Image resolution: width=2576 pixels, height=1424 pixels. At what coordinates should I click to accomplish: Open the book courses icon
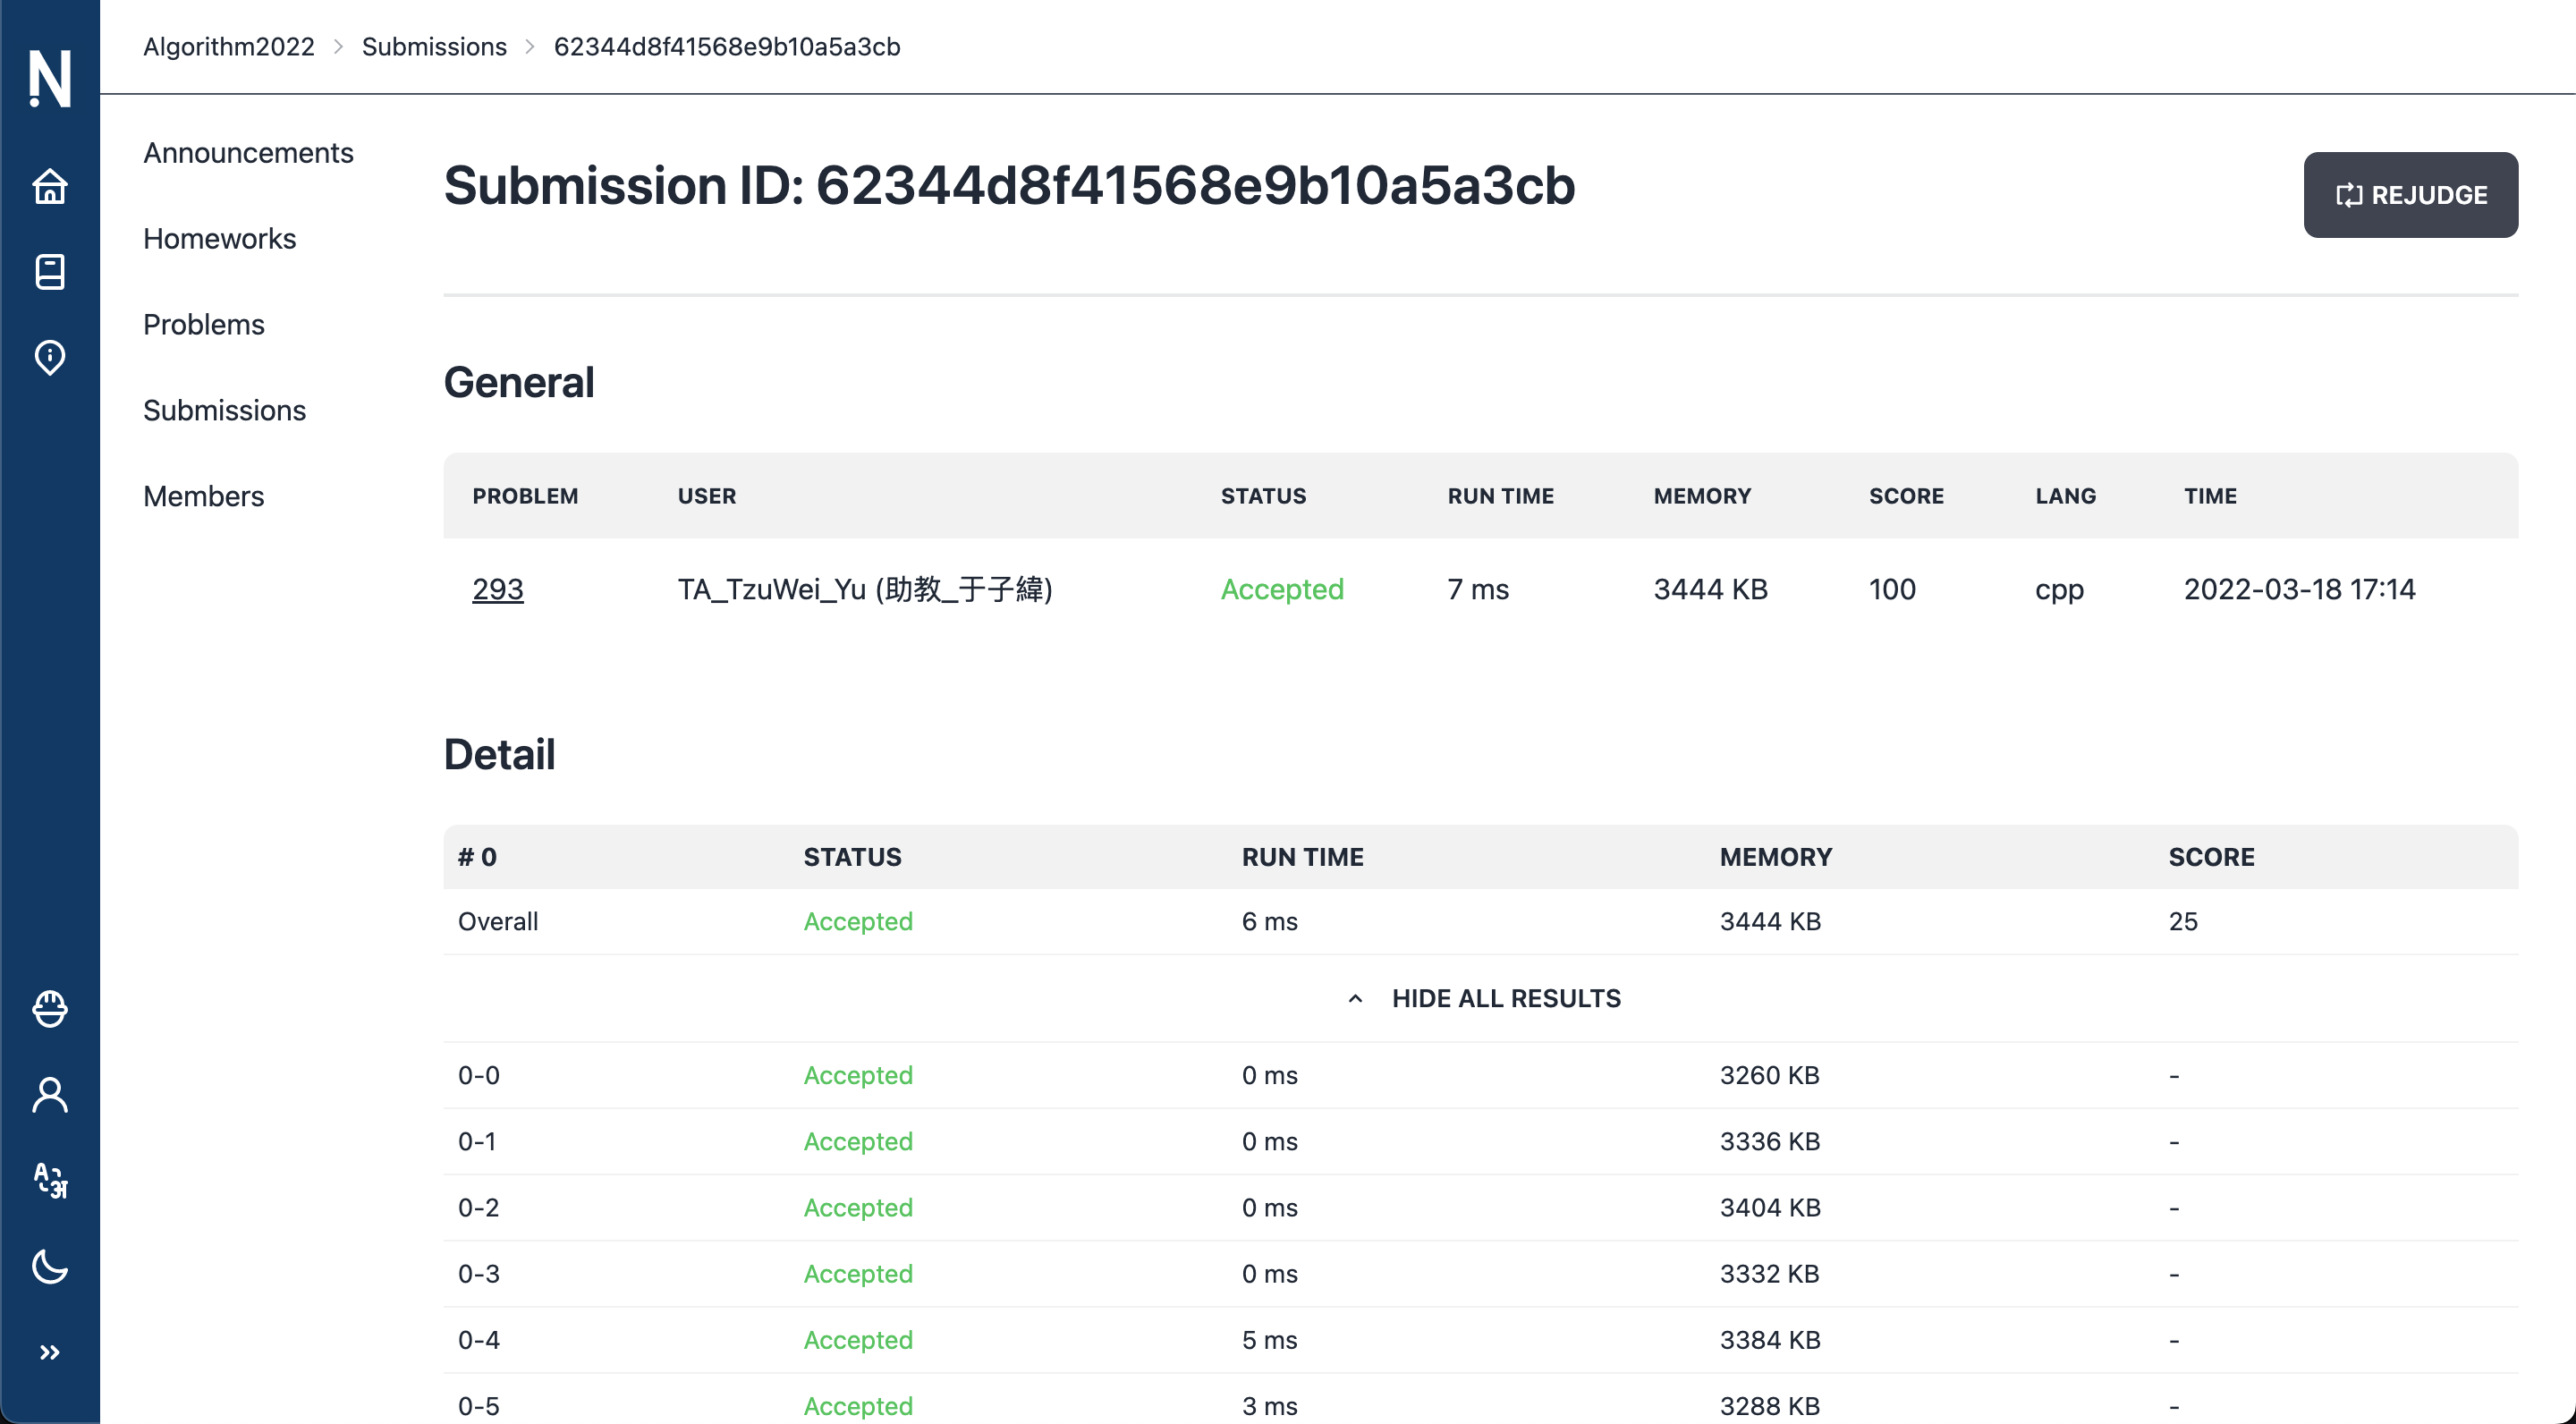coord(49,272)
